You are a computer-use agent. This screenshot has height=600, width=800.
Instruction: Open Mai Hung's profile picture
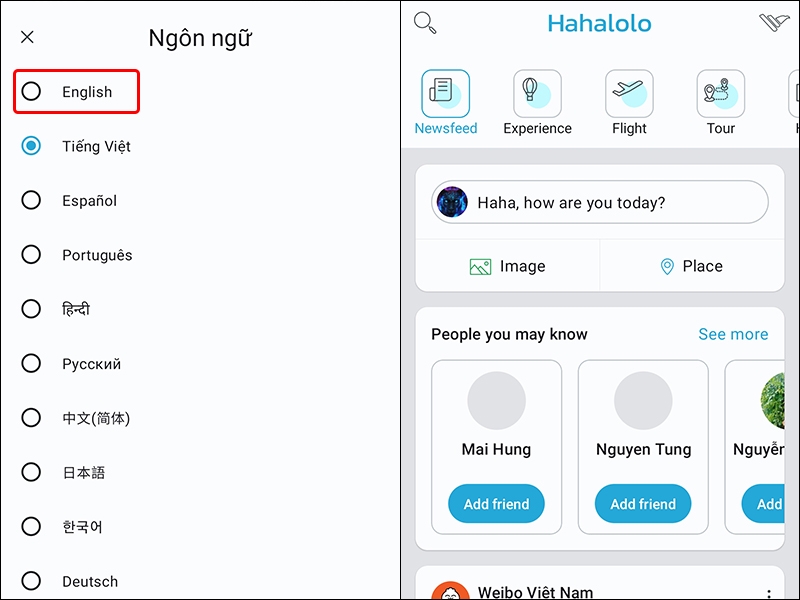(496, 401)
